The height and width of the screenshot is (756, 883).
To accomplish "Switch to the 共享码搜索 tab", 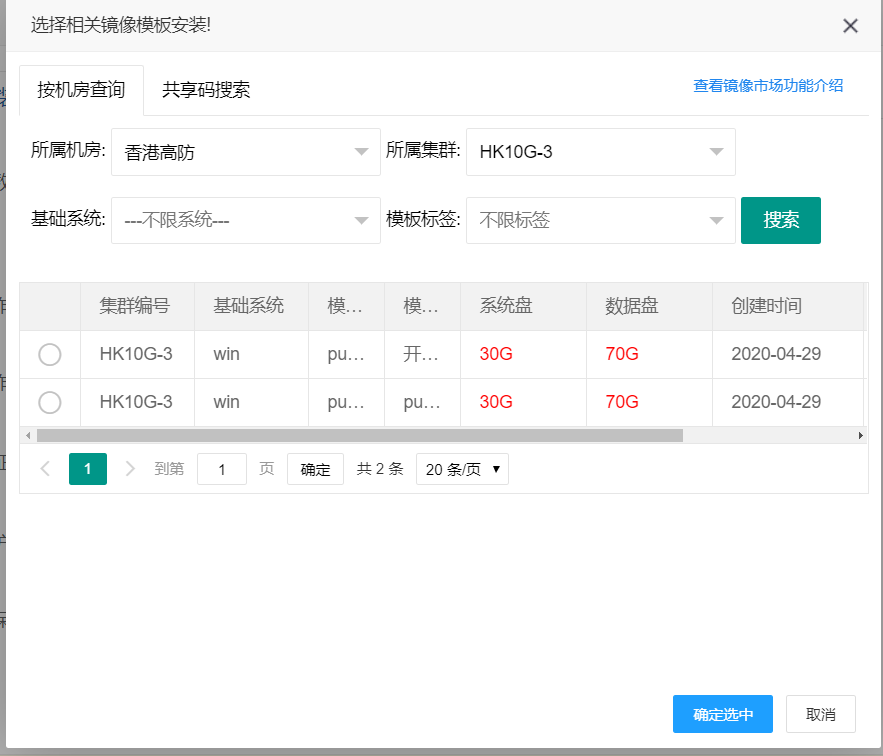I will click(206, 90).
